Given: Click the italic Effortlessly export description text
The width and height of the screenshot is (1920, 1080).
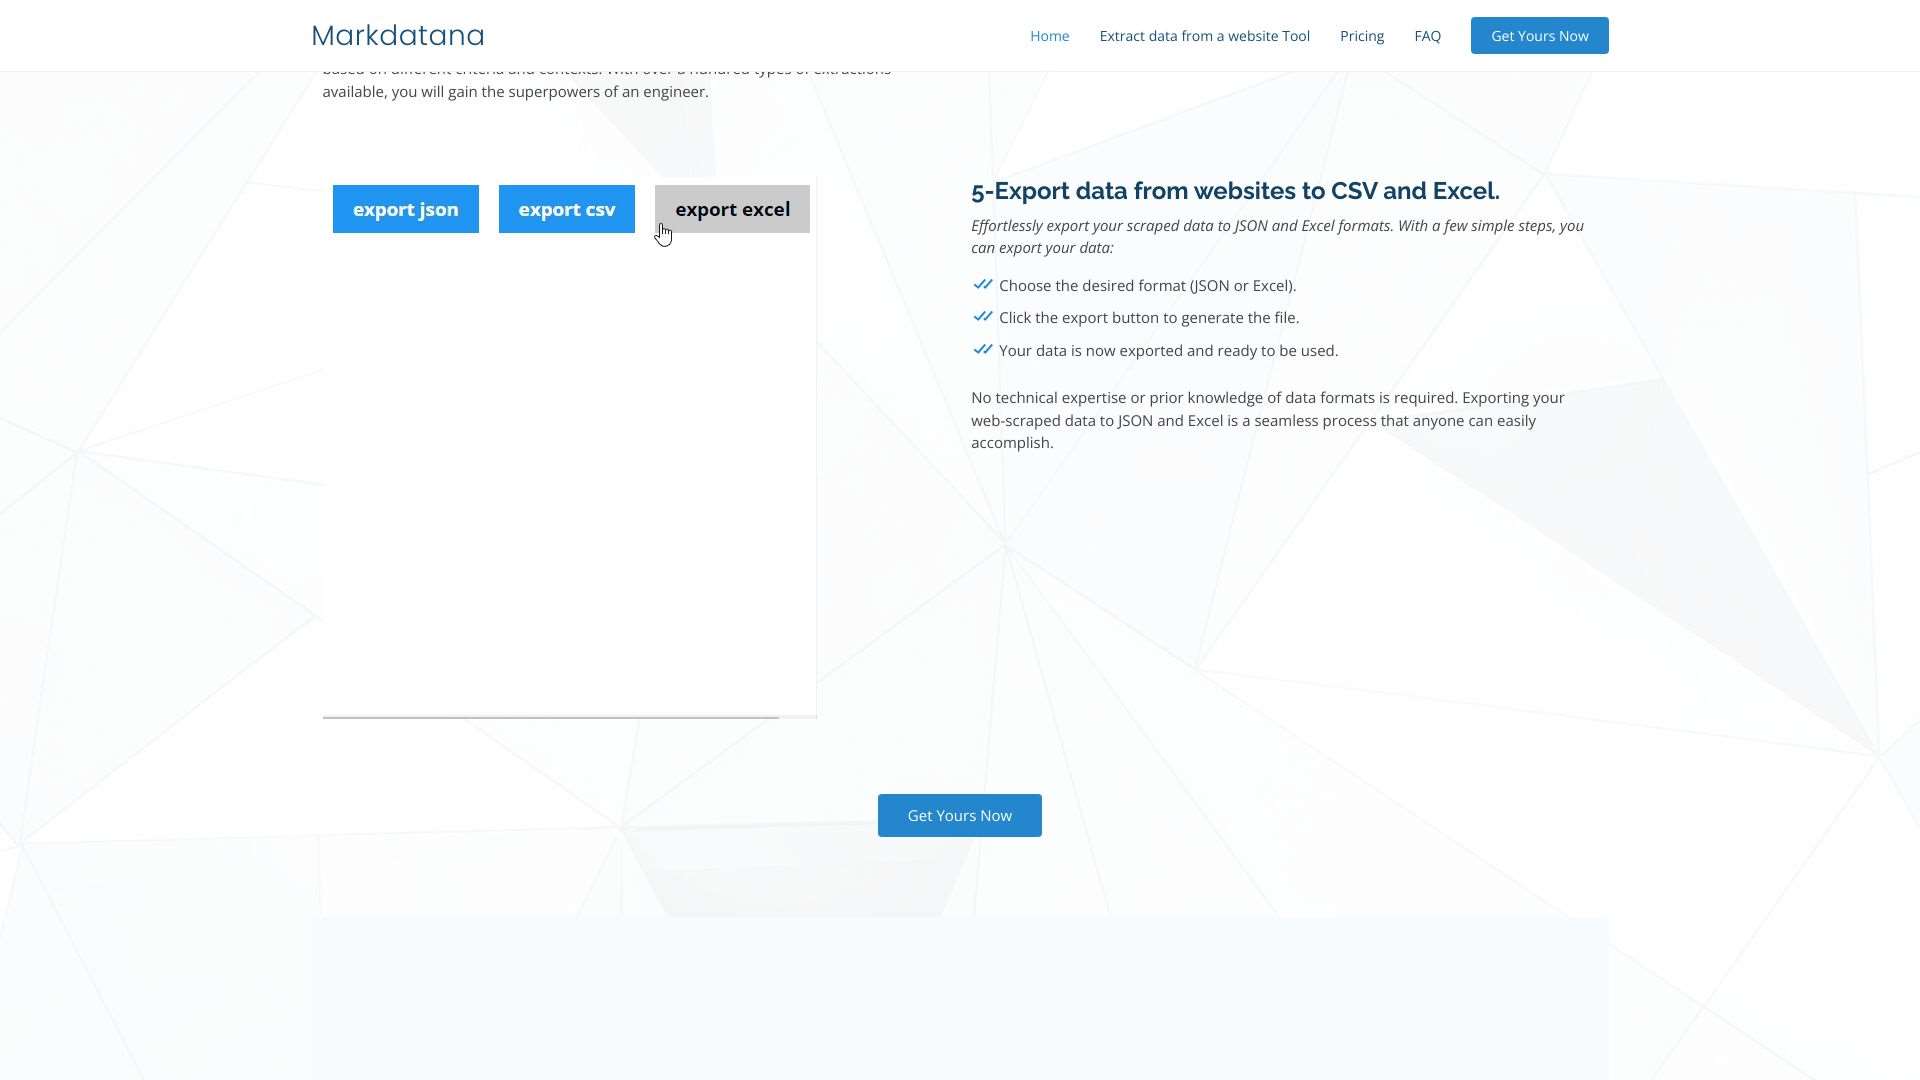Looking at the screenshot, I should (1276, 237).
